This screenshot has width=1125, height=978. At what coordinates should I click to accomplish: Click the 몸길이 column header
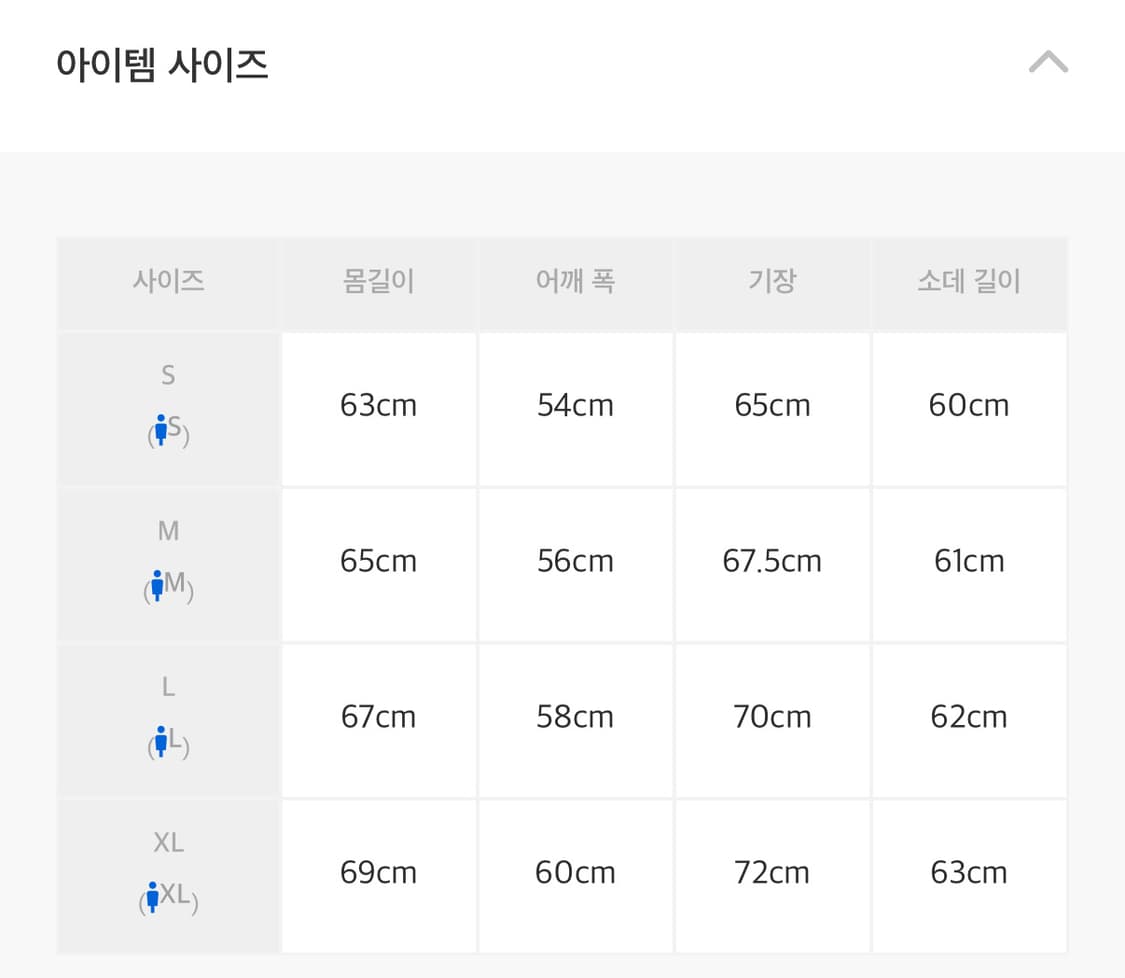(x=379, y=281)
